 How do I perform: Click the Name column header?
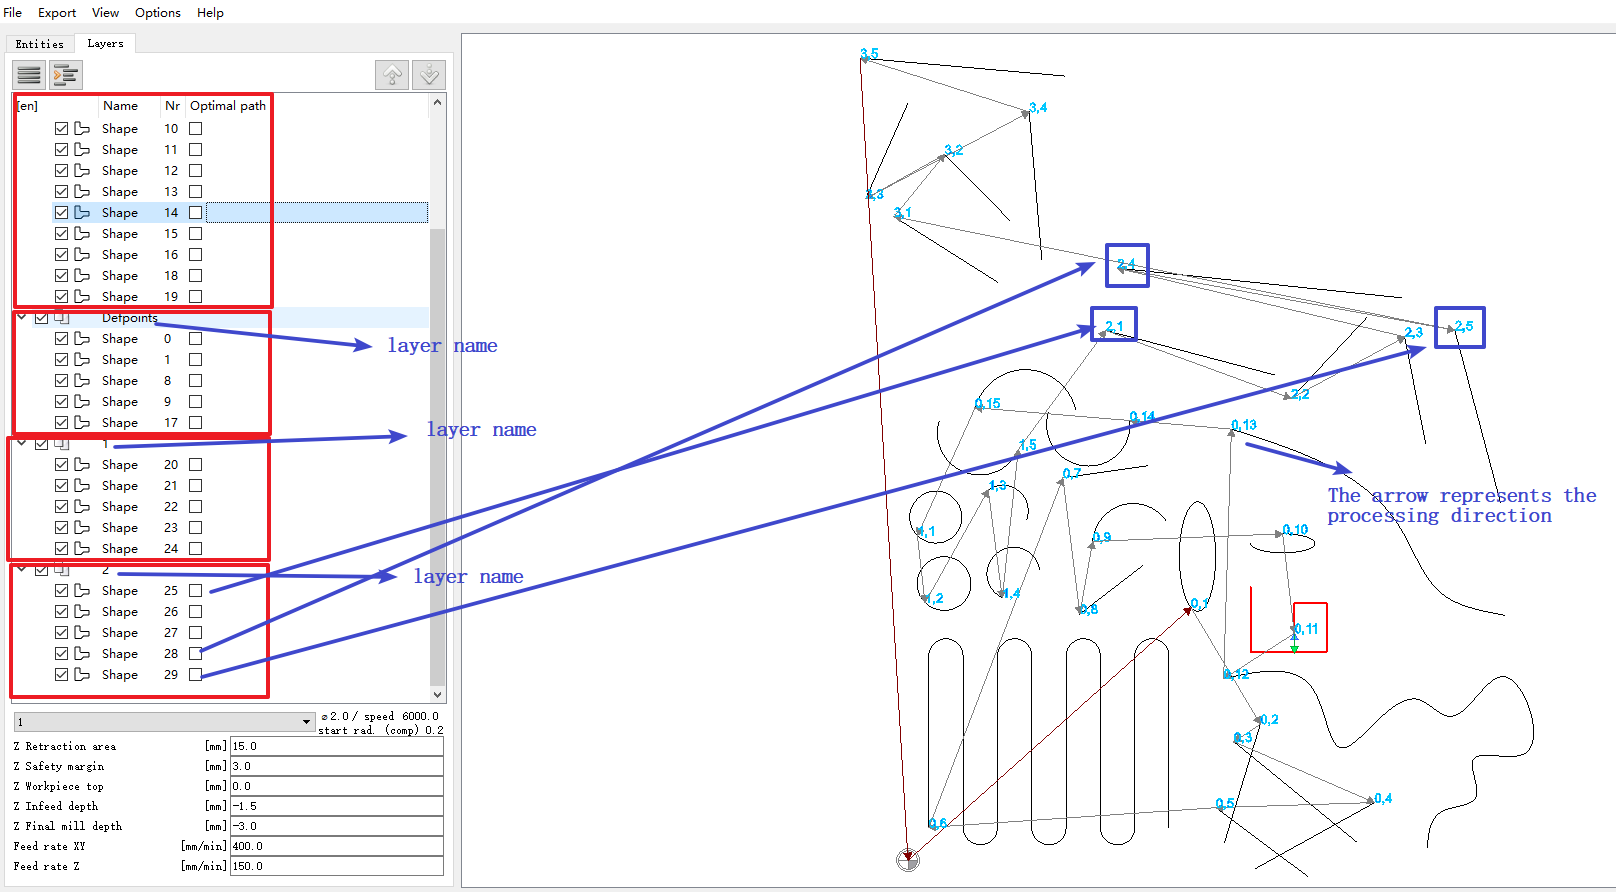tap(120, 106)
